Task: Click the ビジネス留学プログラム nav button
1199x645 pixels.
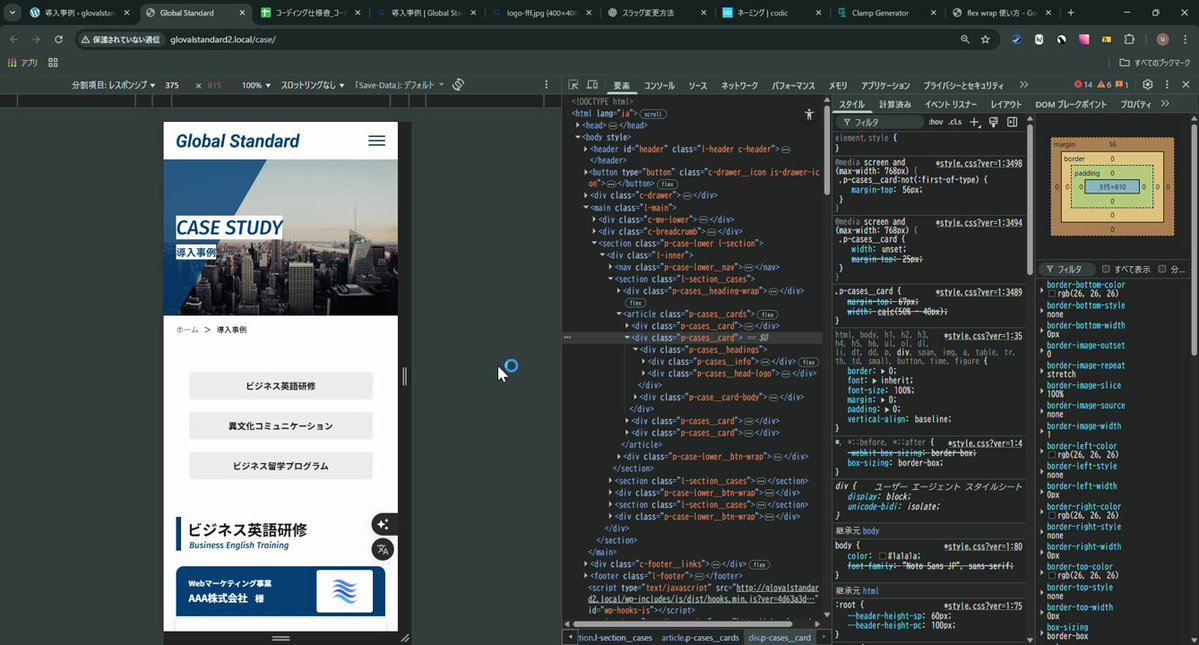Action: (281, 465)
